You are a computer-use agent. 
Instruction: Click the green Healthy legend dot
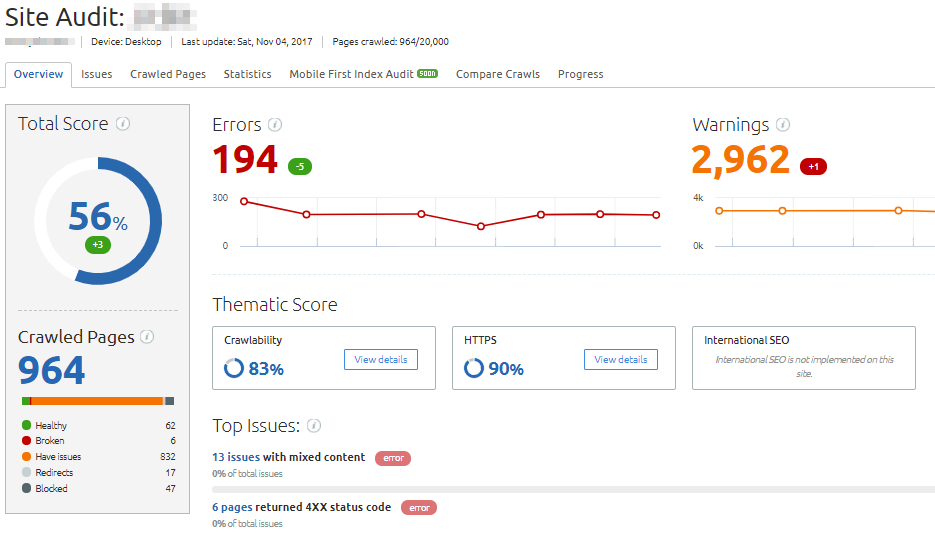26,425
